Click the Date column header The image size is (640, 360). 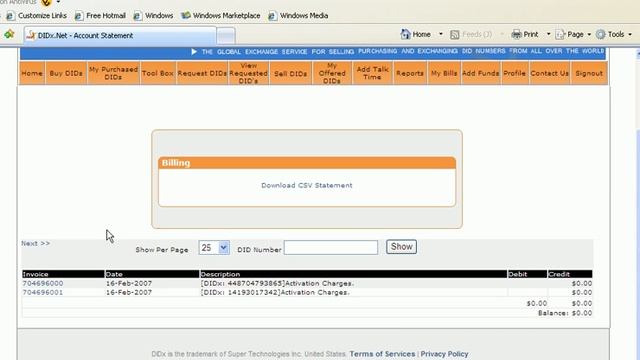(x=152, y=274)
